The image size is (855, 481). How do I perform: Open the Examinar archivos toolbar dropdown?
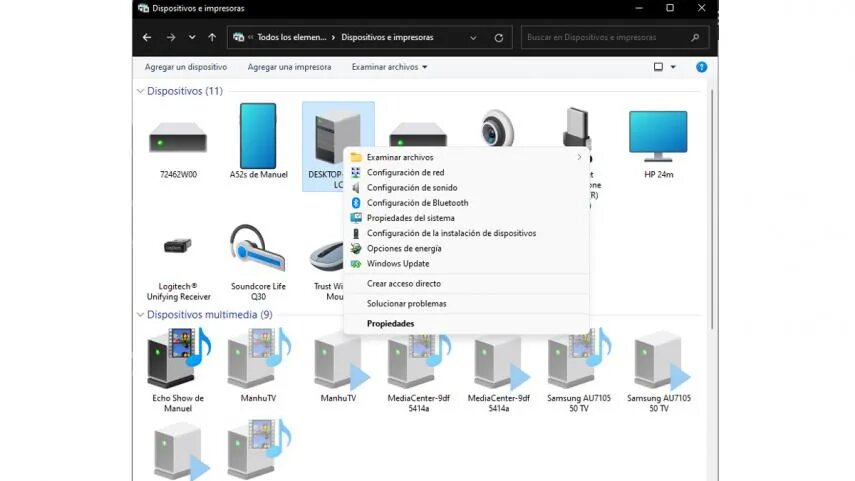pos(425,67)
